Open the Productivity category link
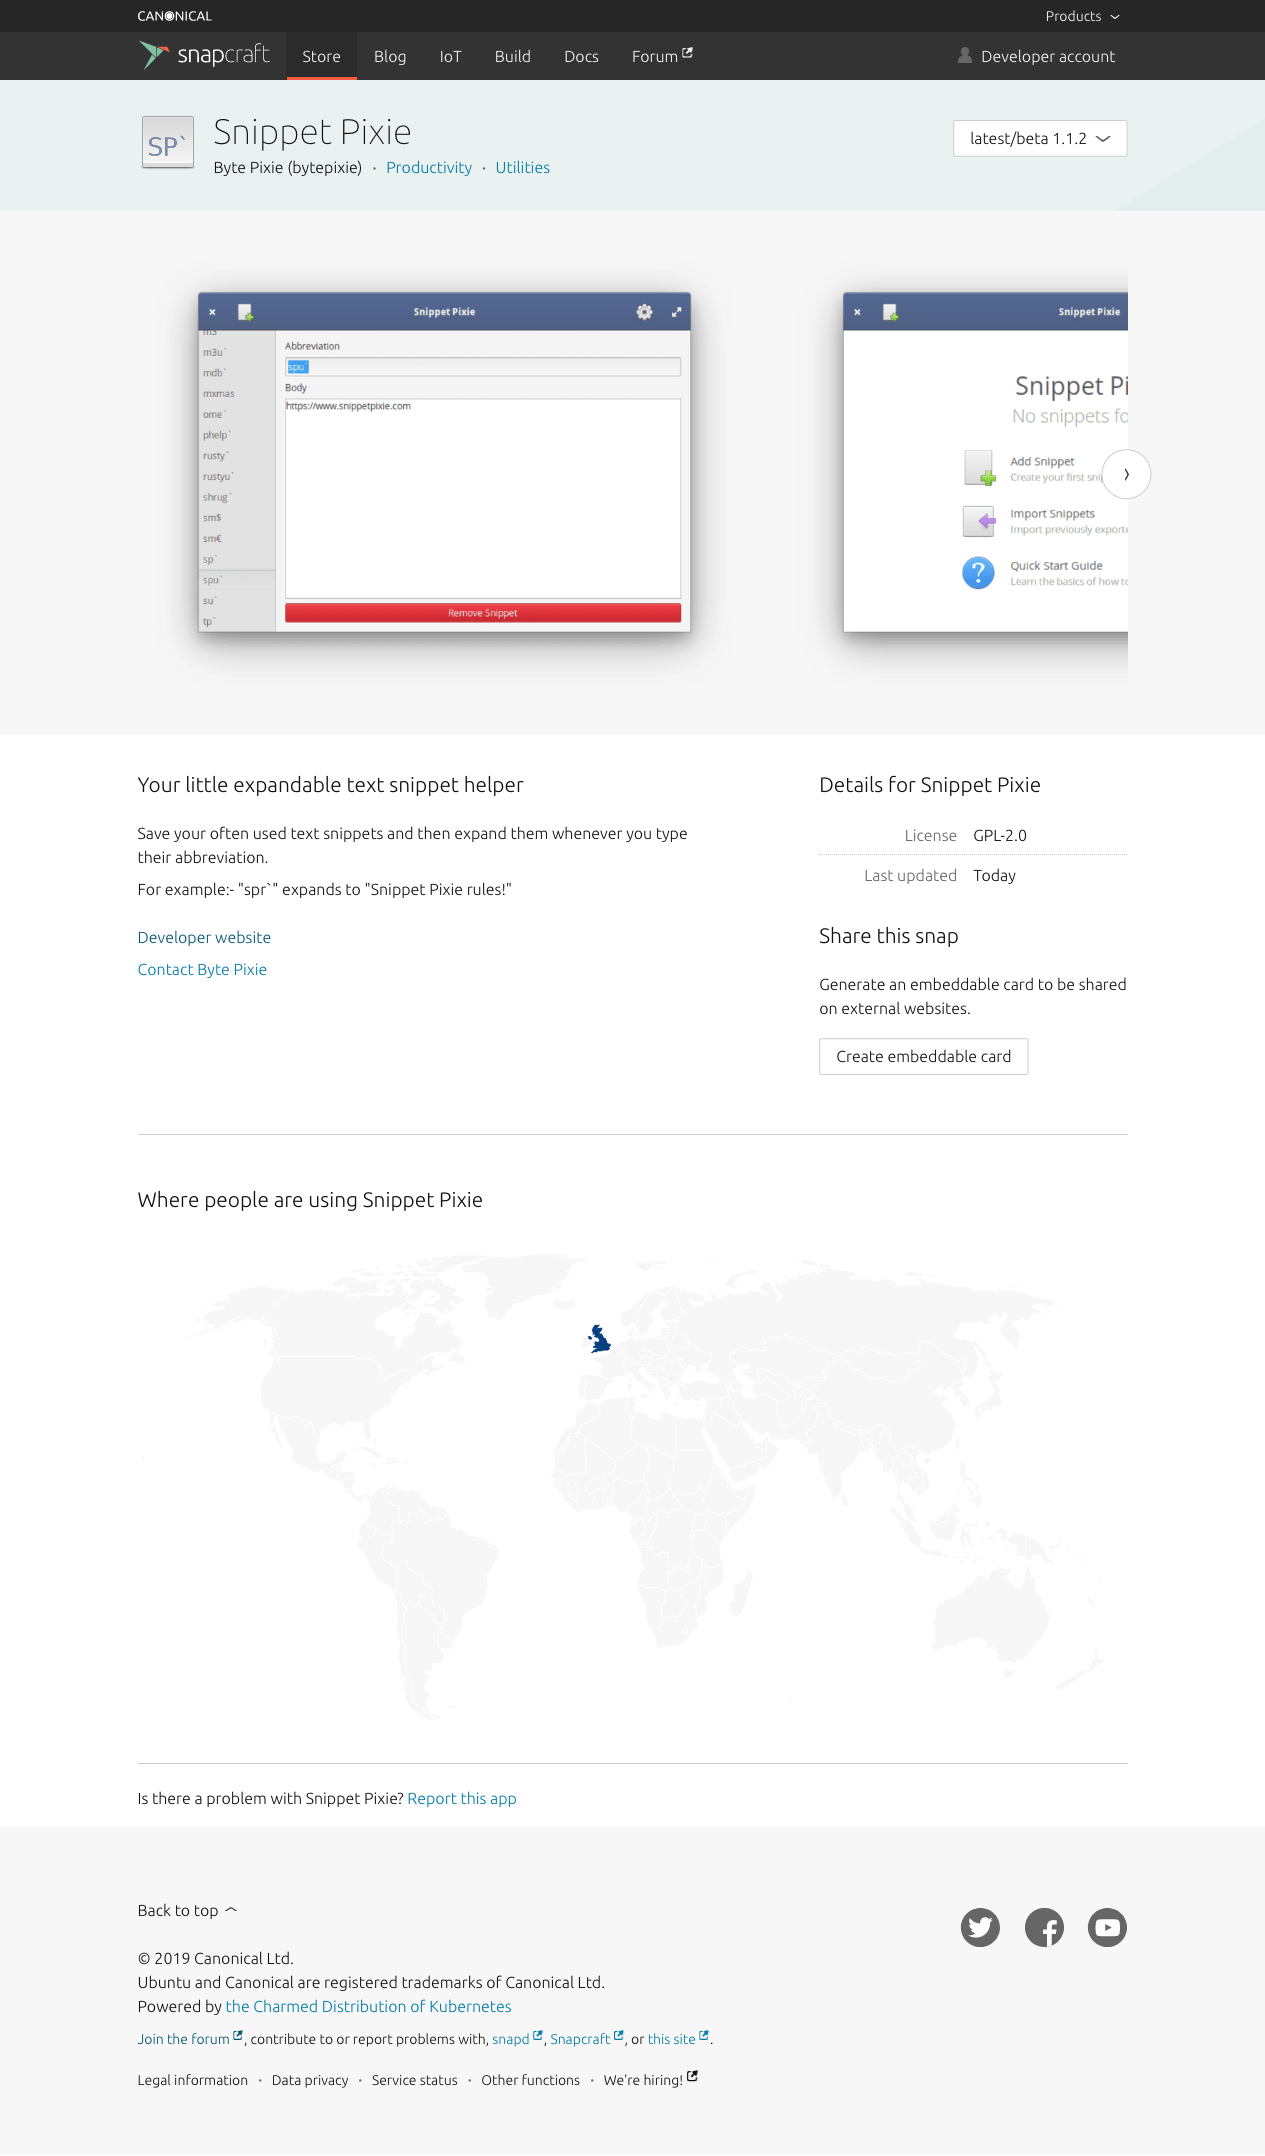The height and width of the screenshot is (2156, 1265). tap(429, 167)
